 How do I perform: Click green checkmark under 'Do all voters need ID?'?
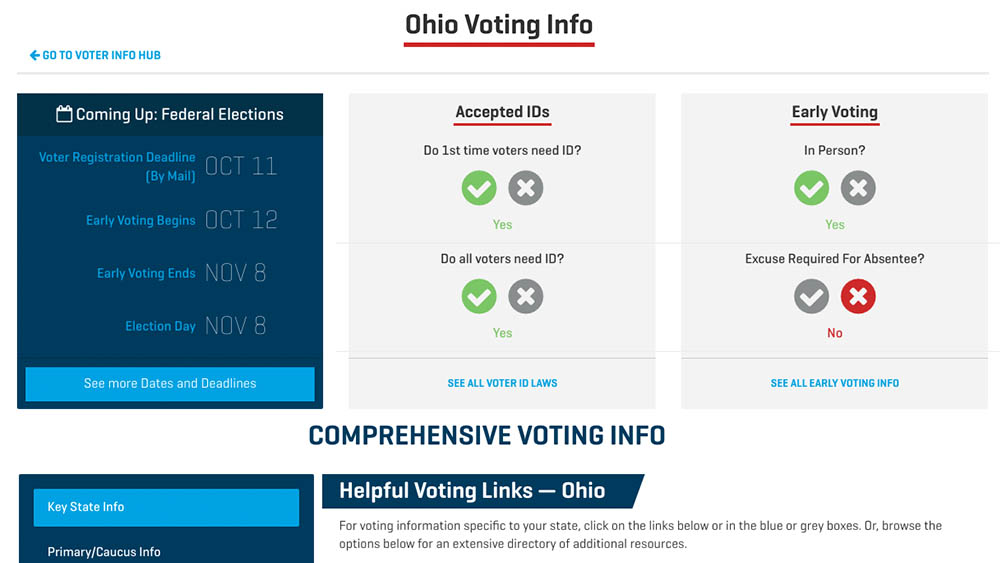pos(479,296)
